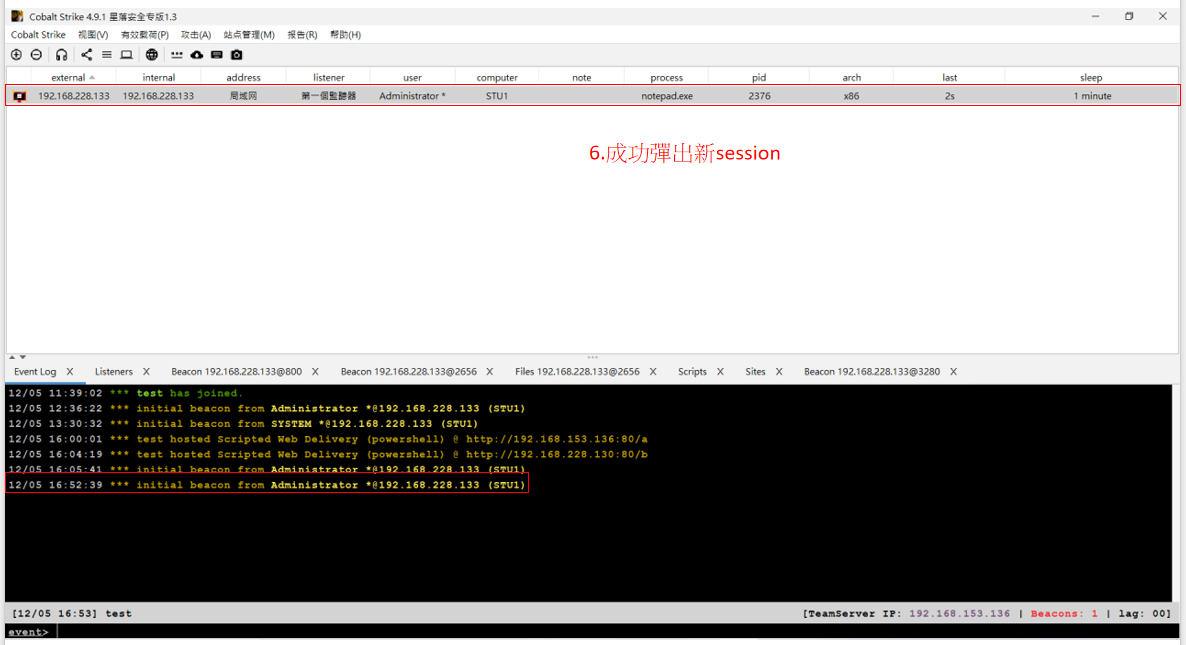Open the web log globe icon
The image size is (1186, 645).
pyautogui.click(x=151, y=54)
